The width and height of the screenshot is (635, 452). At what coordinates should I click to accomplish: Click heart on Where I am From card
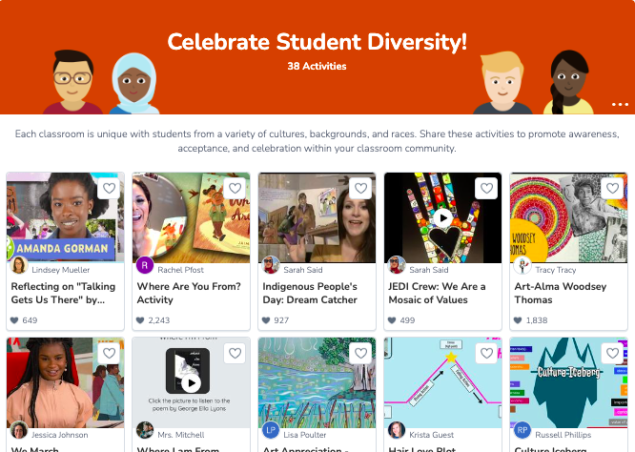click(x=235, y=353)
